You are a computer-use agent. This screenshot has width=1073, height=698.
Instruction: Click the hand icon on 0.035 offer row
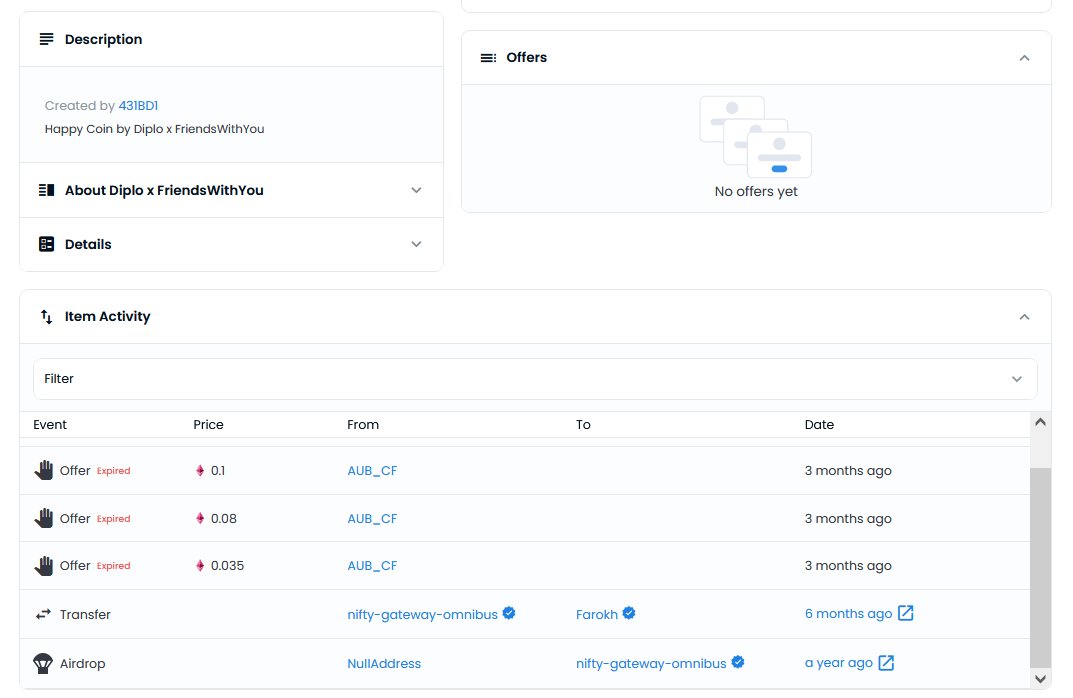click(44, 566)
